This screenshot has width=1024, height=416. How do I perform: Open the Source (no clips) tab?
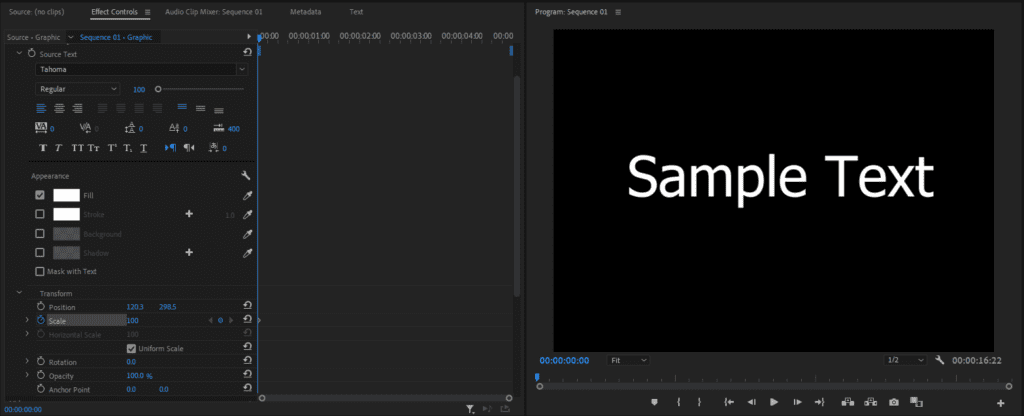35,12
